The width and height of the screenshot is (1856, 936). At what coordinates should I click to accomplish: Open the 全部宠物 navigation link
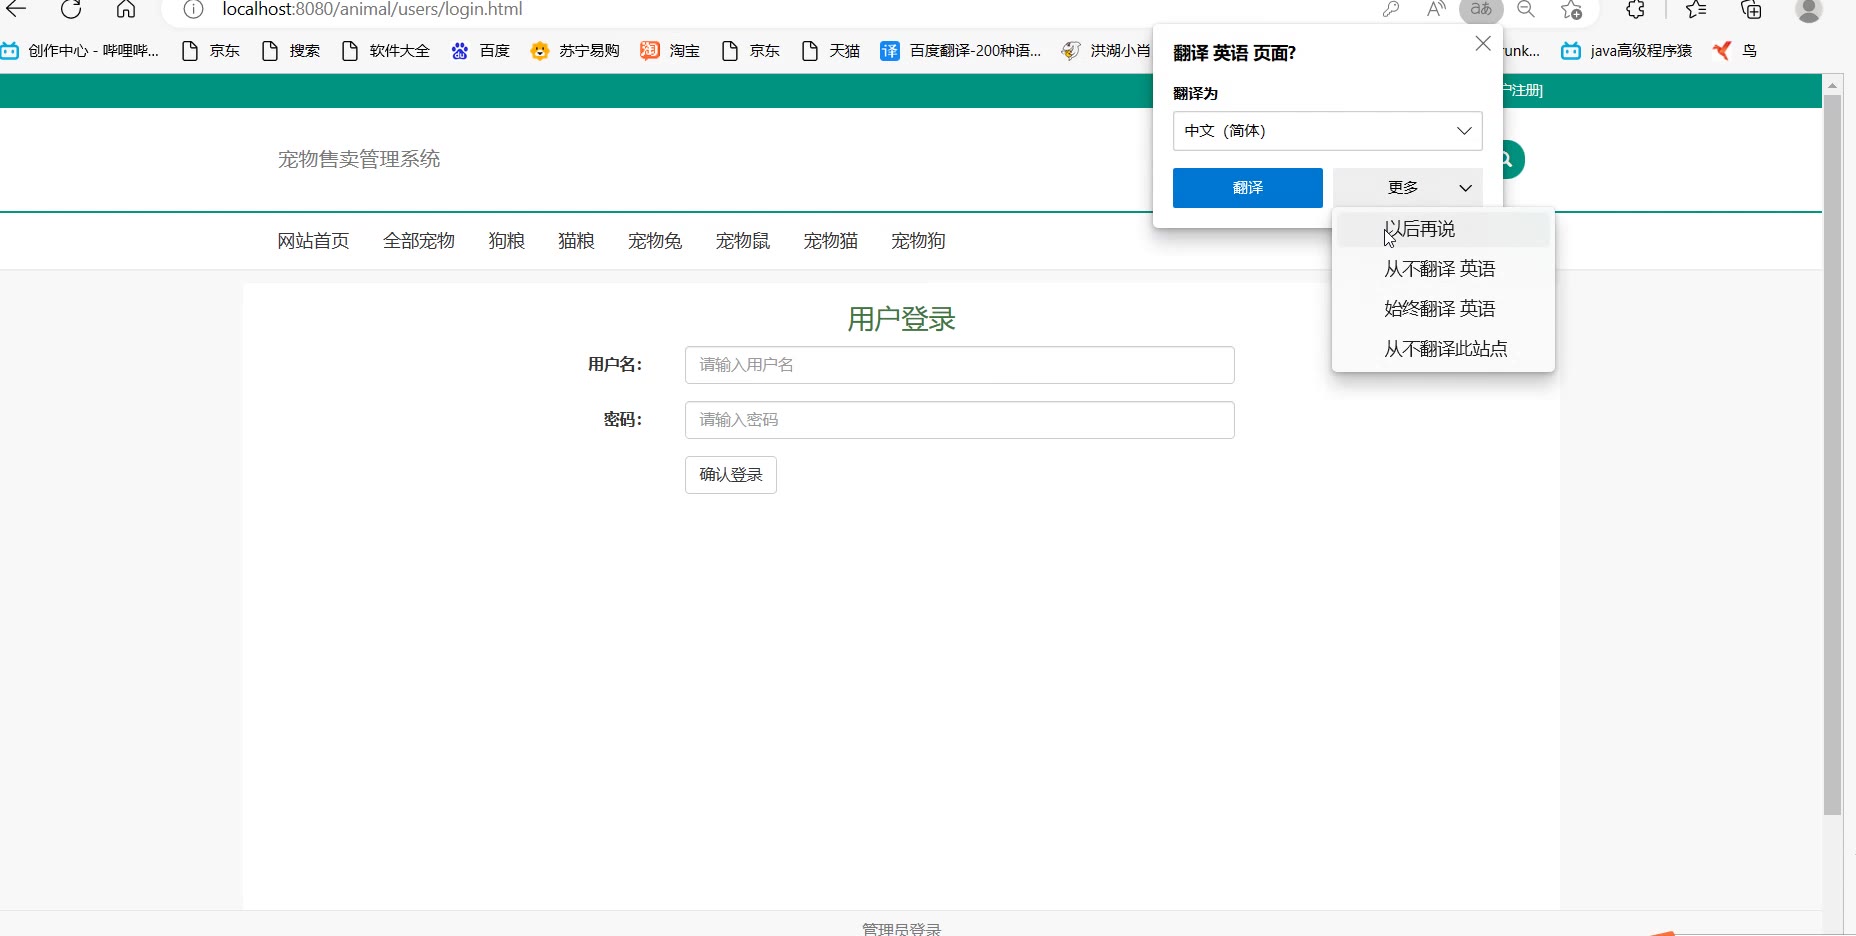[419, 241]
